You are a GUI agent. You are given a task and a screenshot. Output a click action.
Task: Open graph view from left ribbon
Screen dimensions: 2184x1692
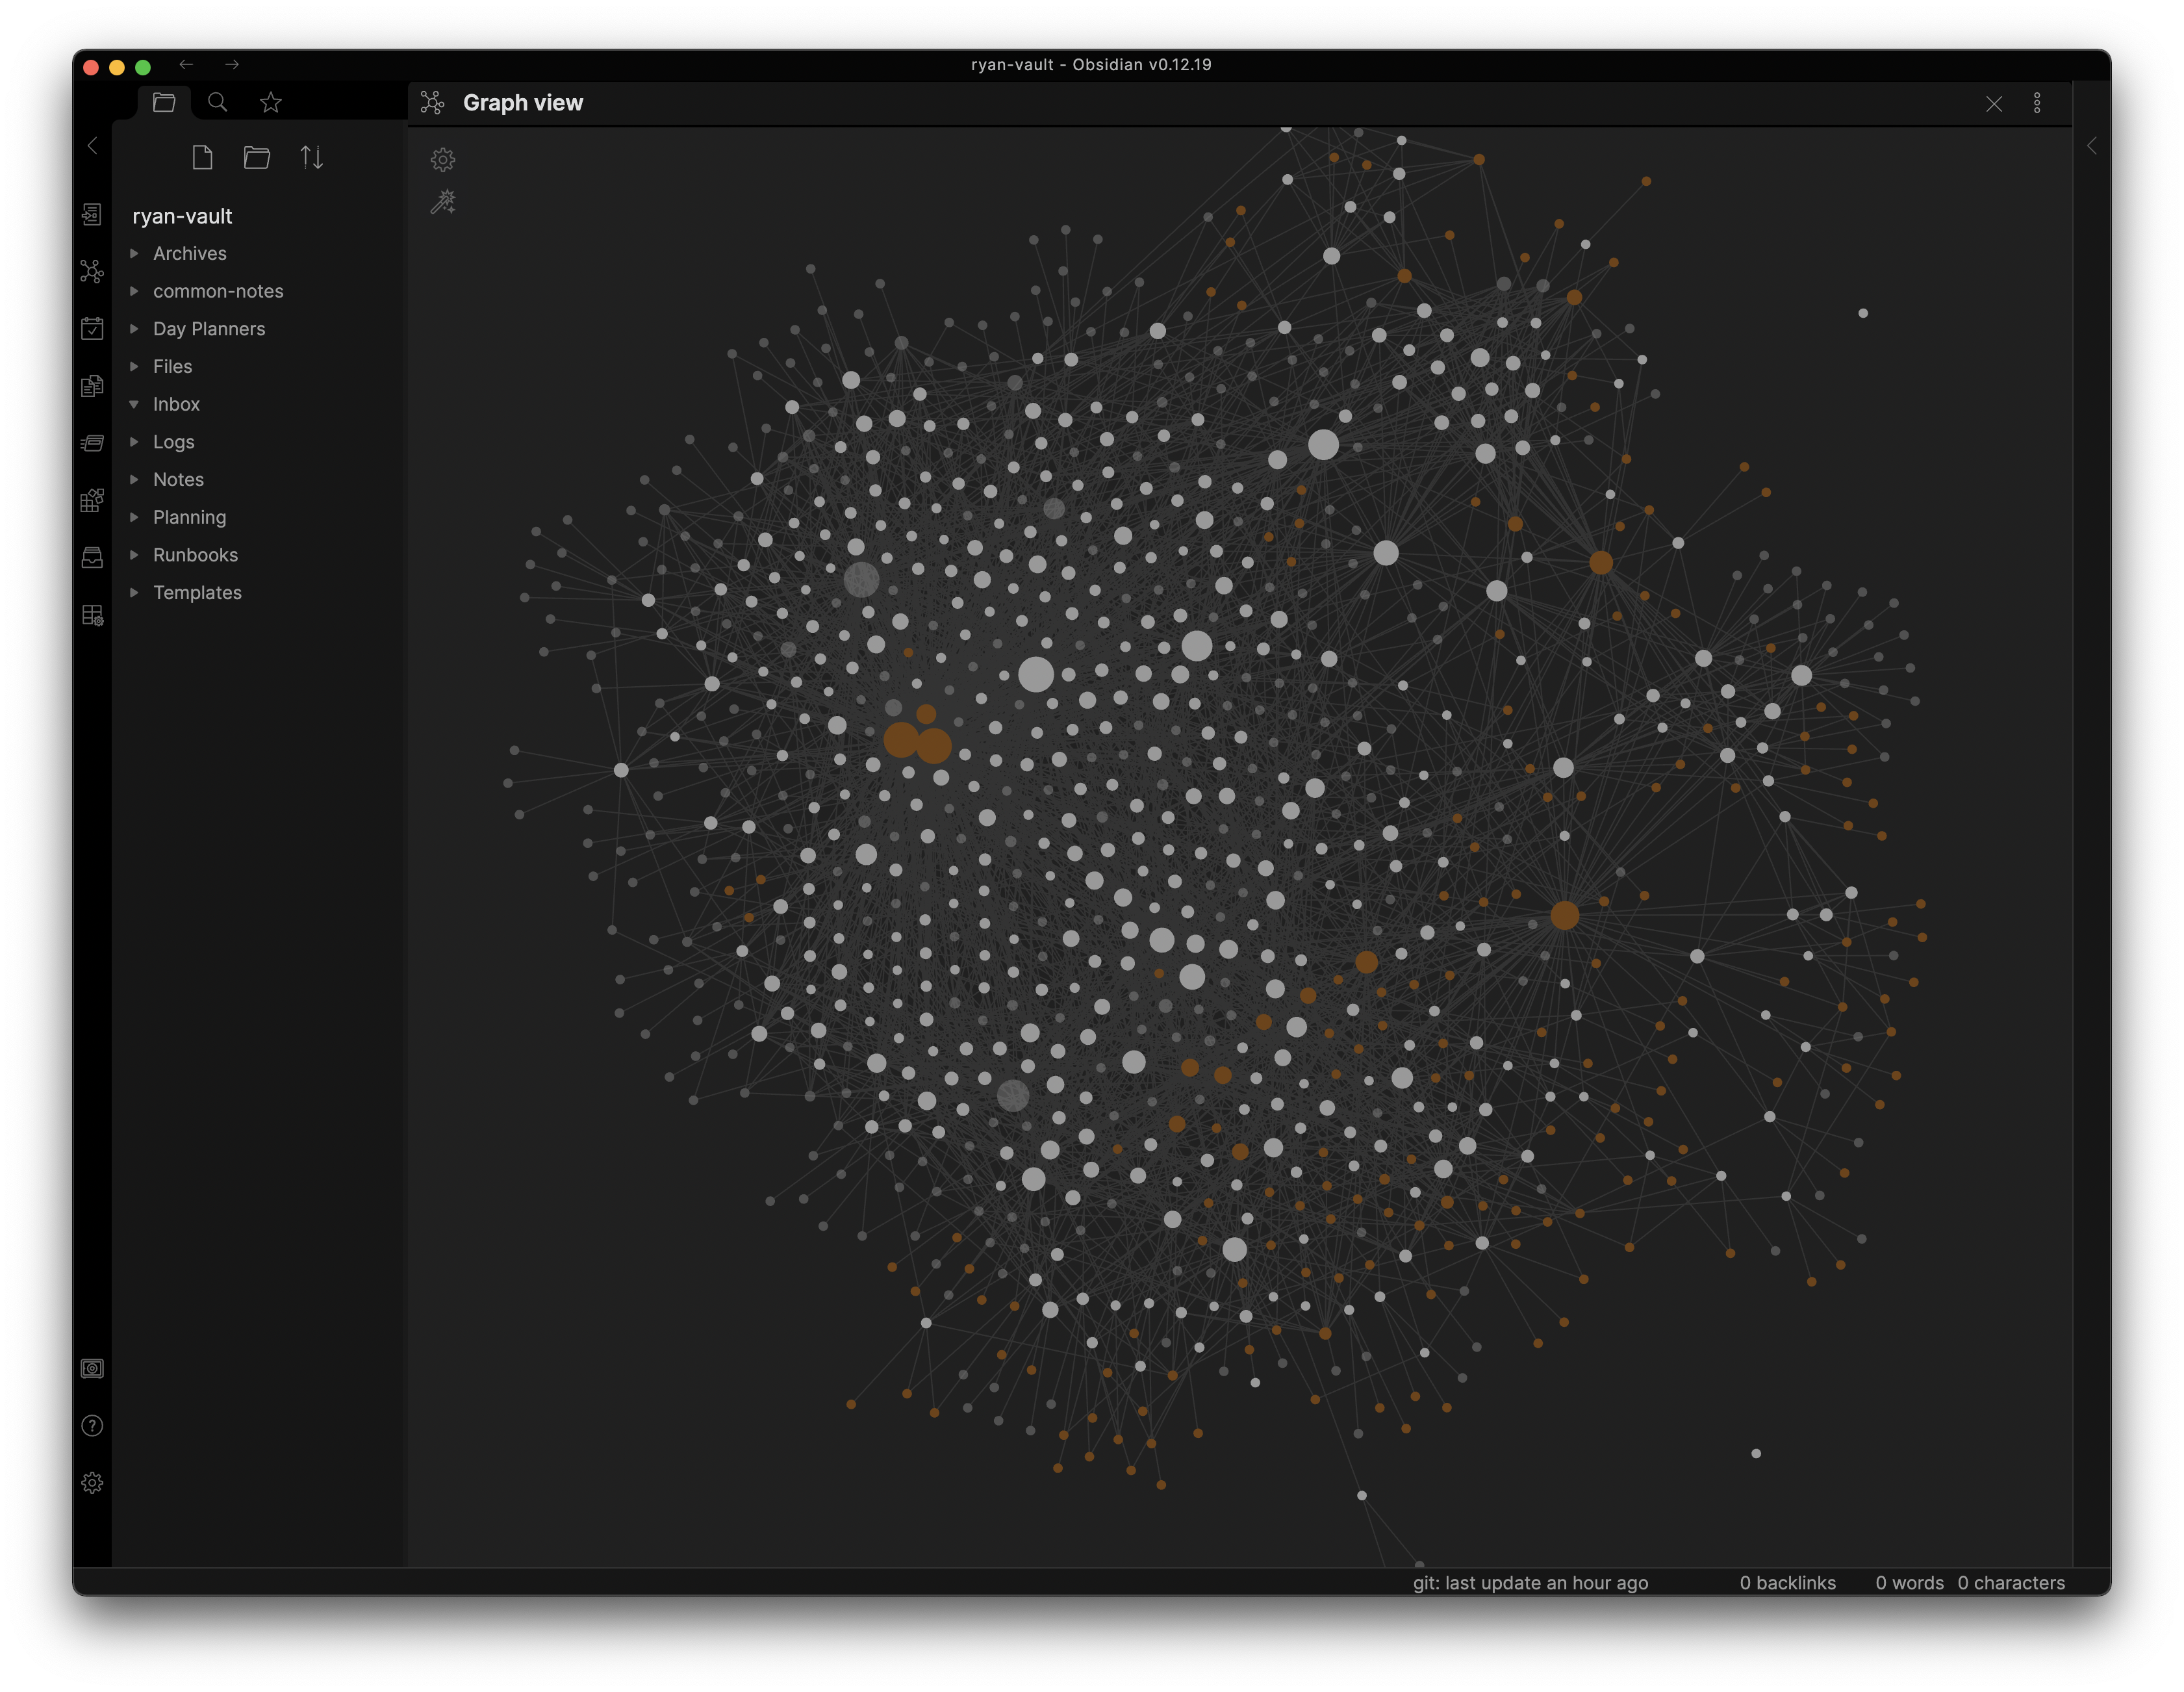pyautogui.click(x=92, y=271)
